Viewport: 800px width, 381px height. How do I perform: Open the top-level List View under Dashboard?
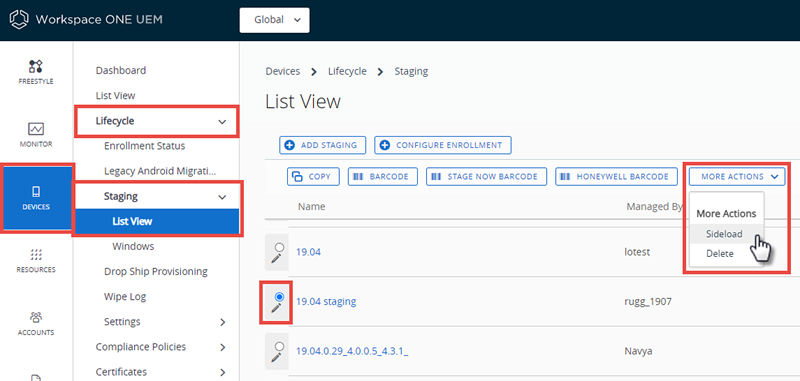point(115,95)
